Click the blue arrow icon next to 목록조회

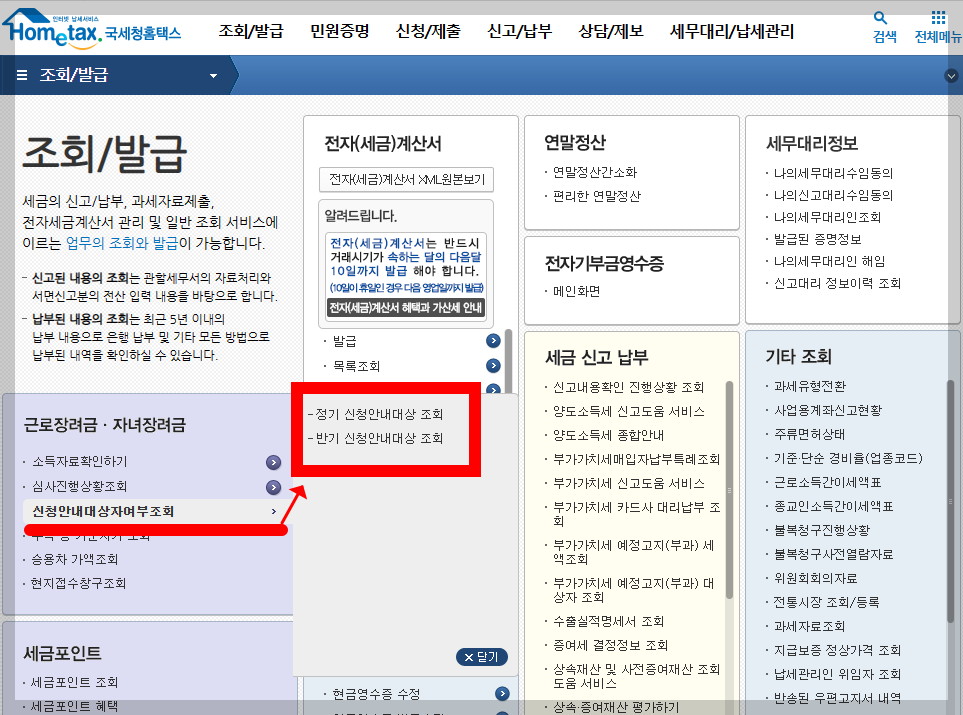[x=492, y=366]
